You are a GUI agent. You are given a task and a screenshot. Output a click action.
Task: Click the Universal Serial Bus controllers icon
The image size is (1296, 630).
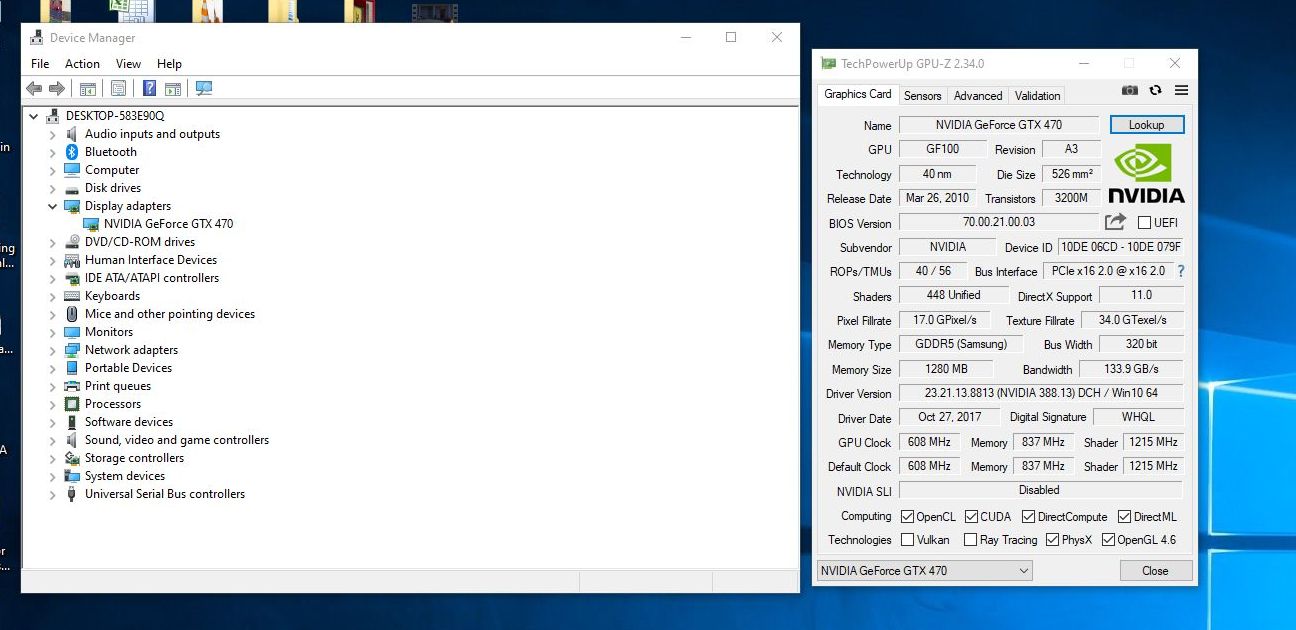72,494
